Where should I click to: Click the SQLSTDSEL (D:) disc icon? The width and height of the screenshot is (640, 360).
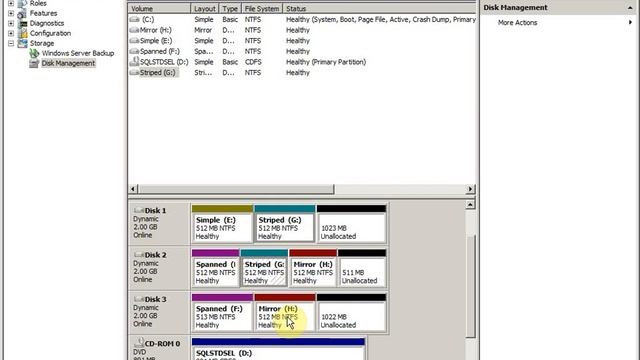point(134,61)
